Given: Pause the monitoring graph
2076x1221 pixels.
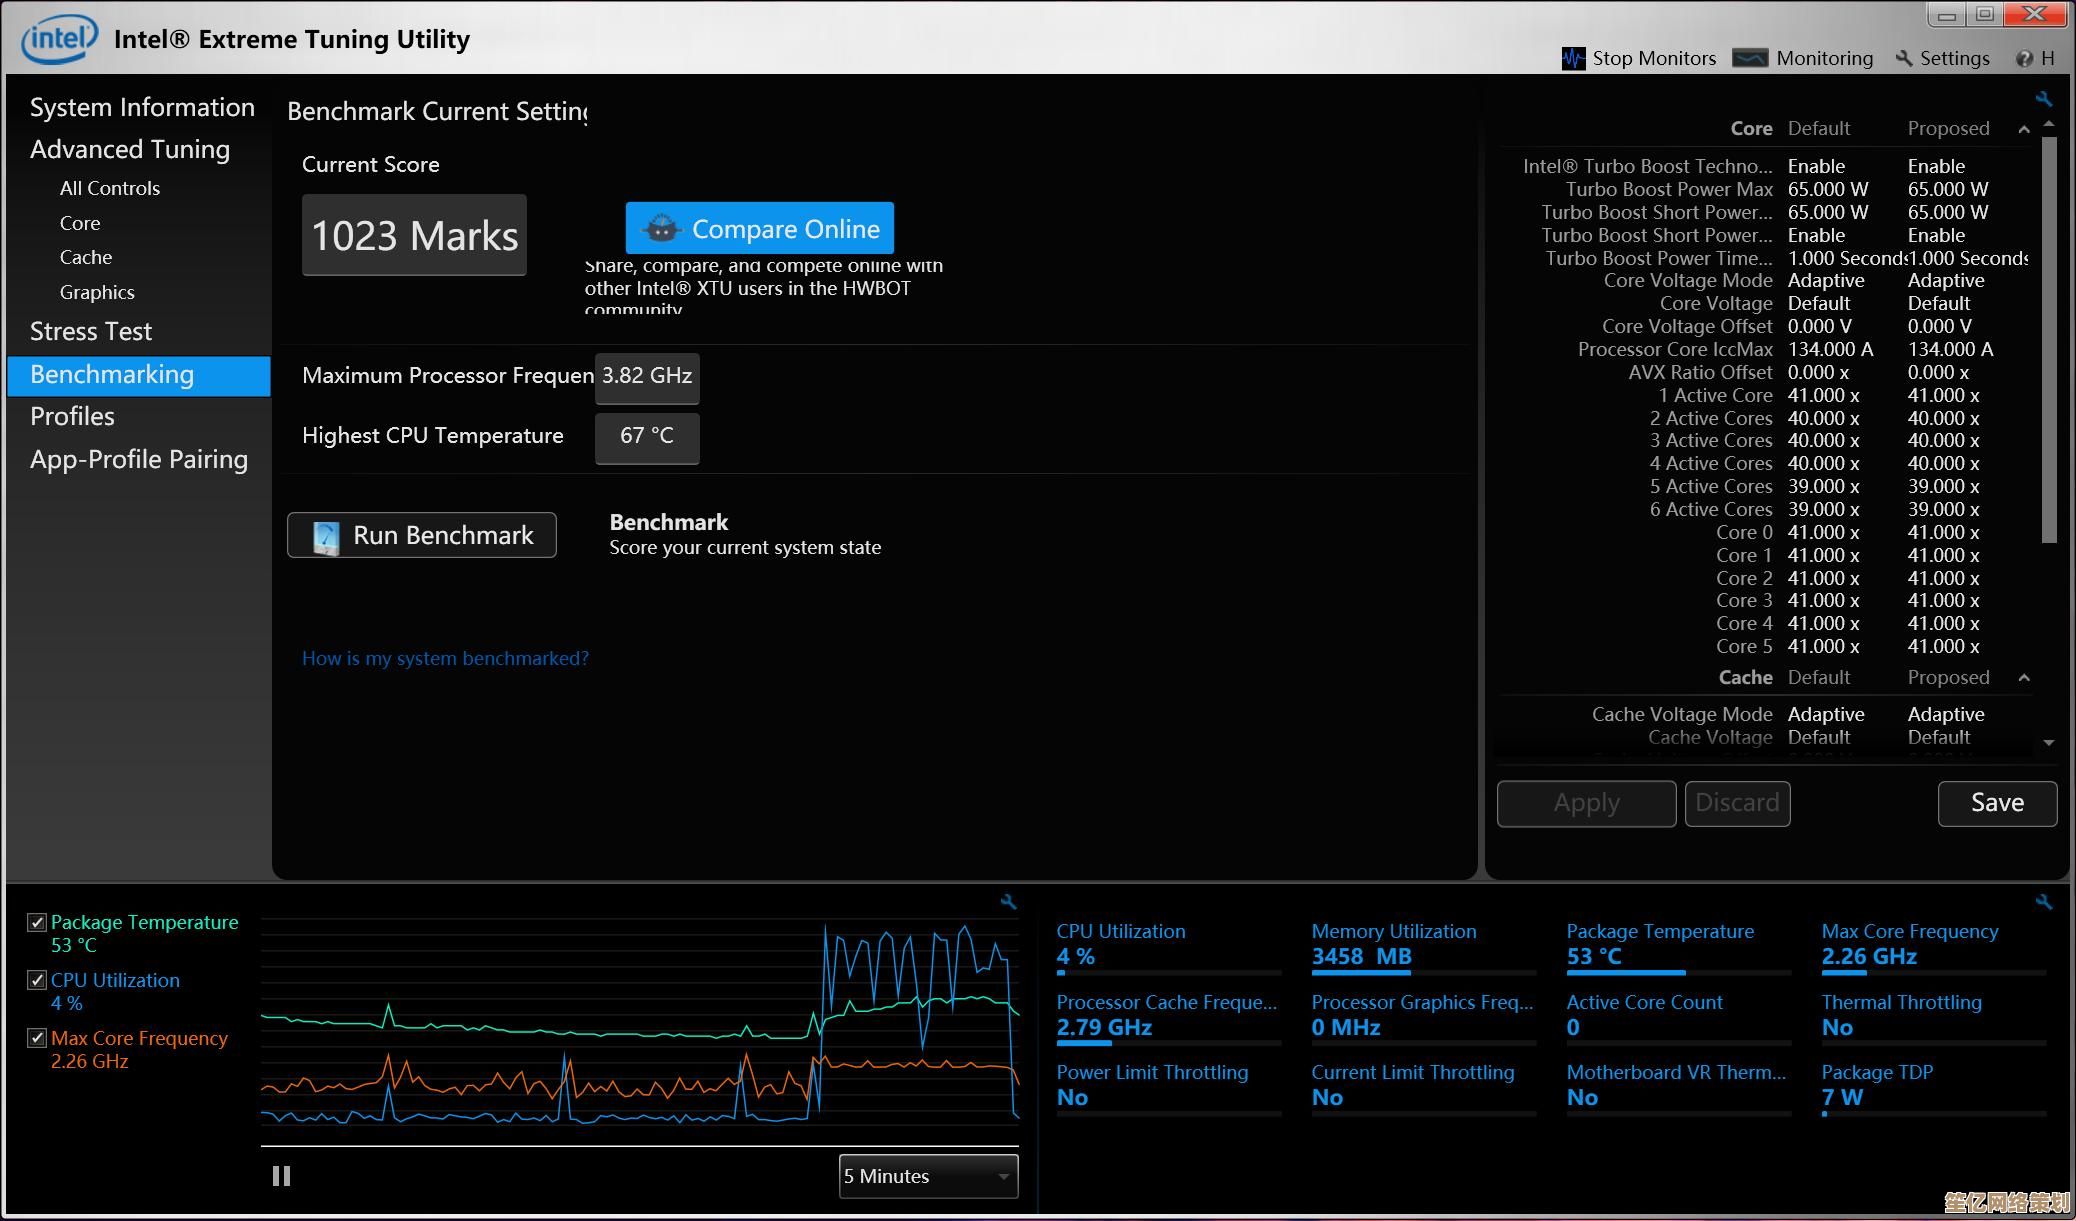Looking at the screenshot, I should tap(281, 1175).
